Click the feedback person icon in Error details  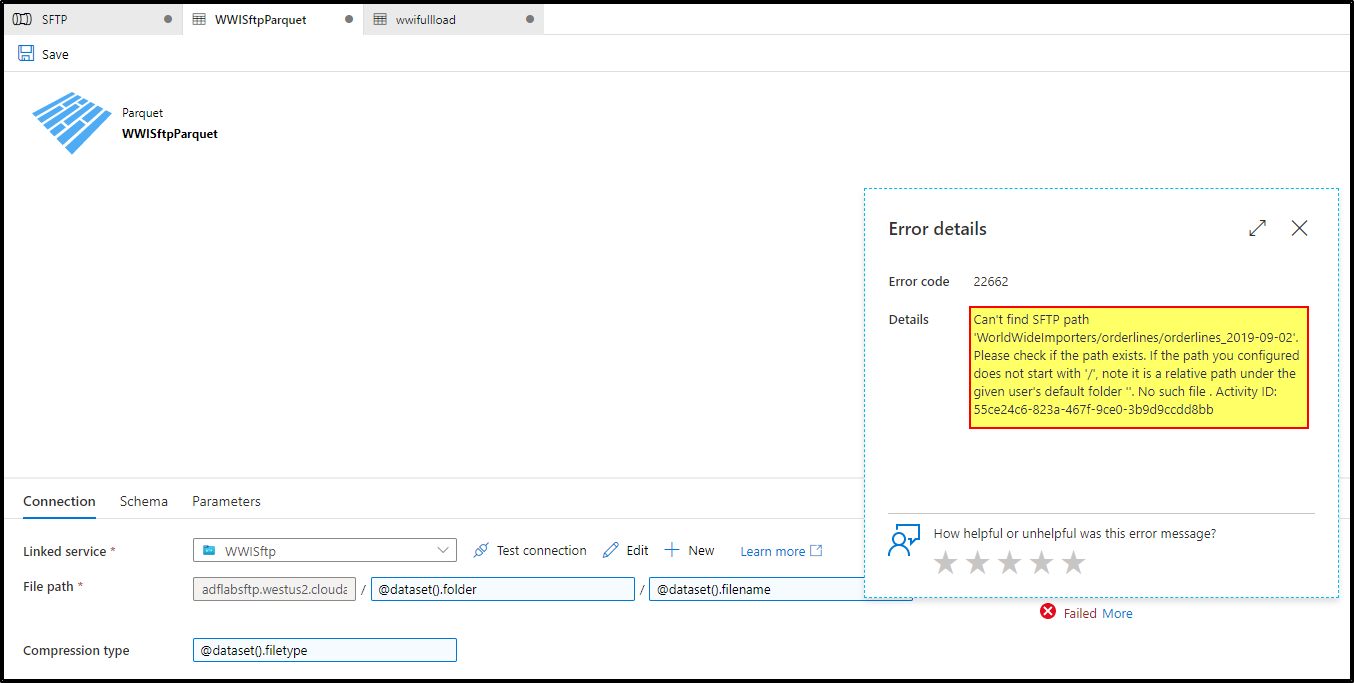(x=903, y=540)
